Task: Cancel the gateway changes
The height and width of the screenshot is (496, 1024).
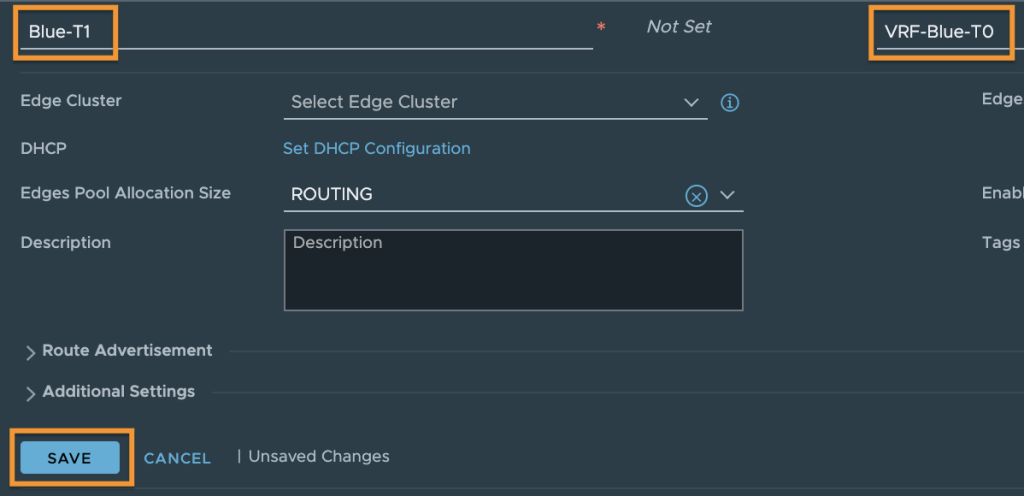Action: pyautogui.click(x=177, y=458)
